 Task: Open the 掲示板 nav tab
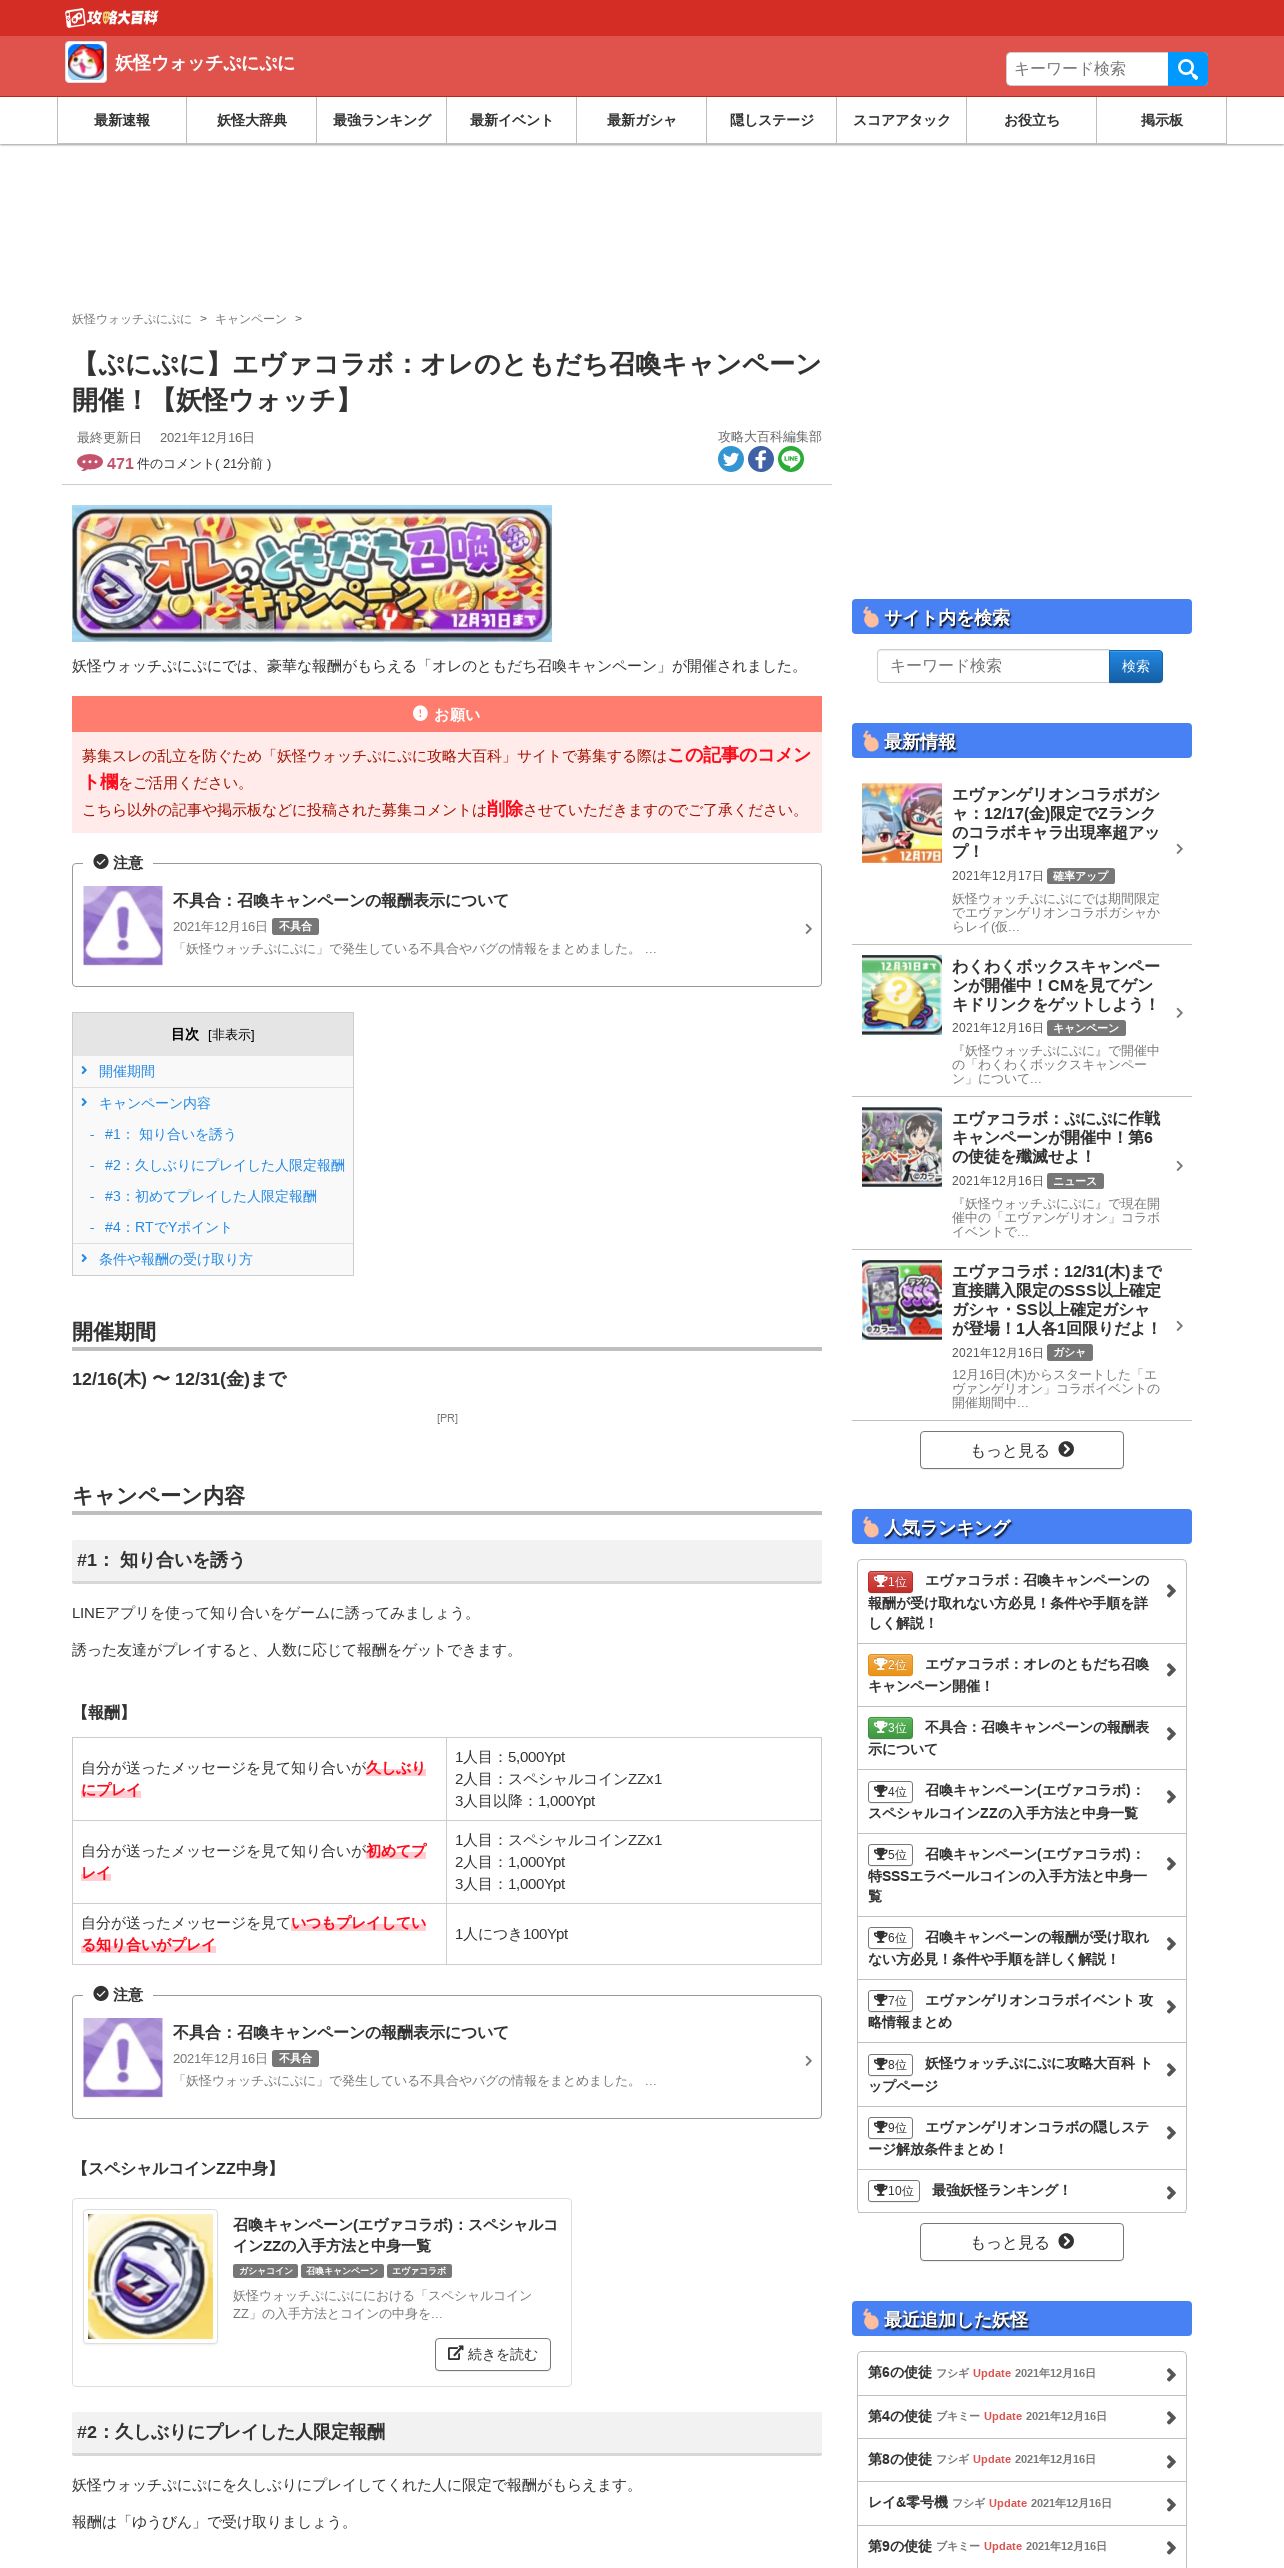[1162, 120]
